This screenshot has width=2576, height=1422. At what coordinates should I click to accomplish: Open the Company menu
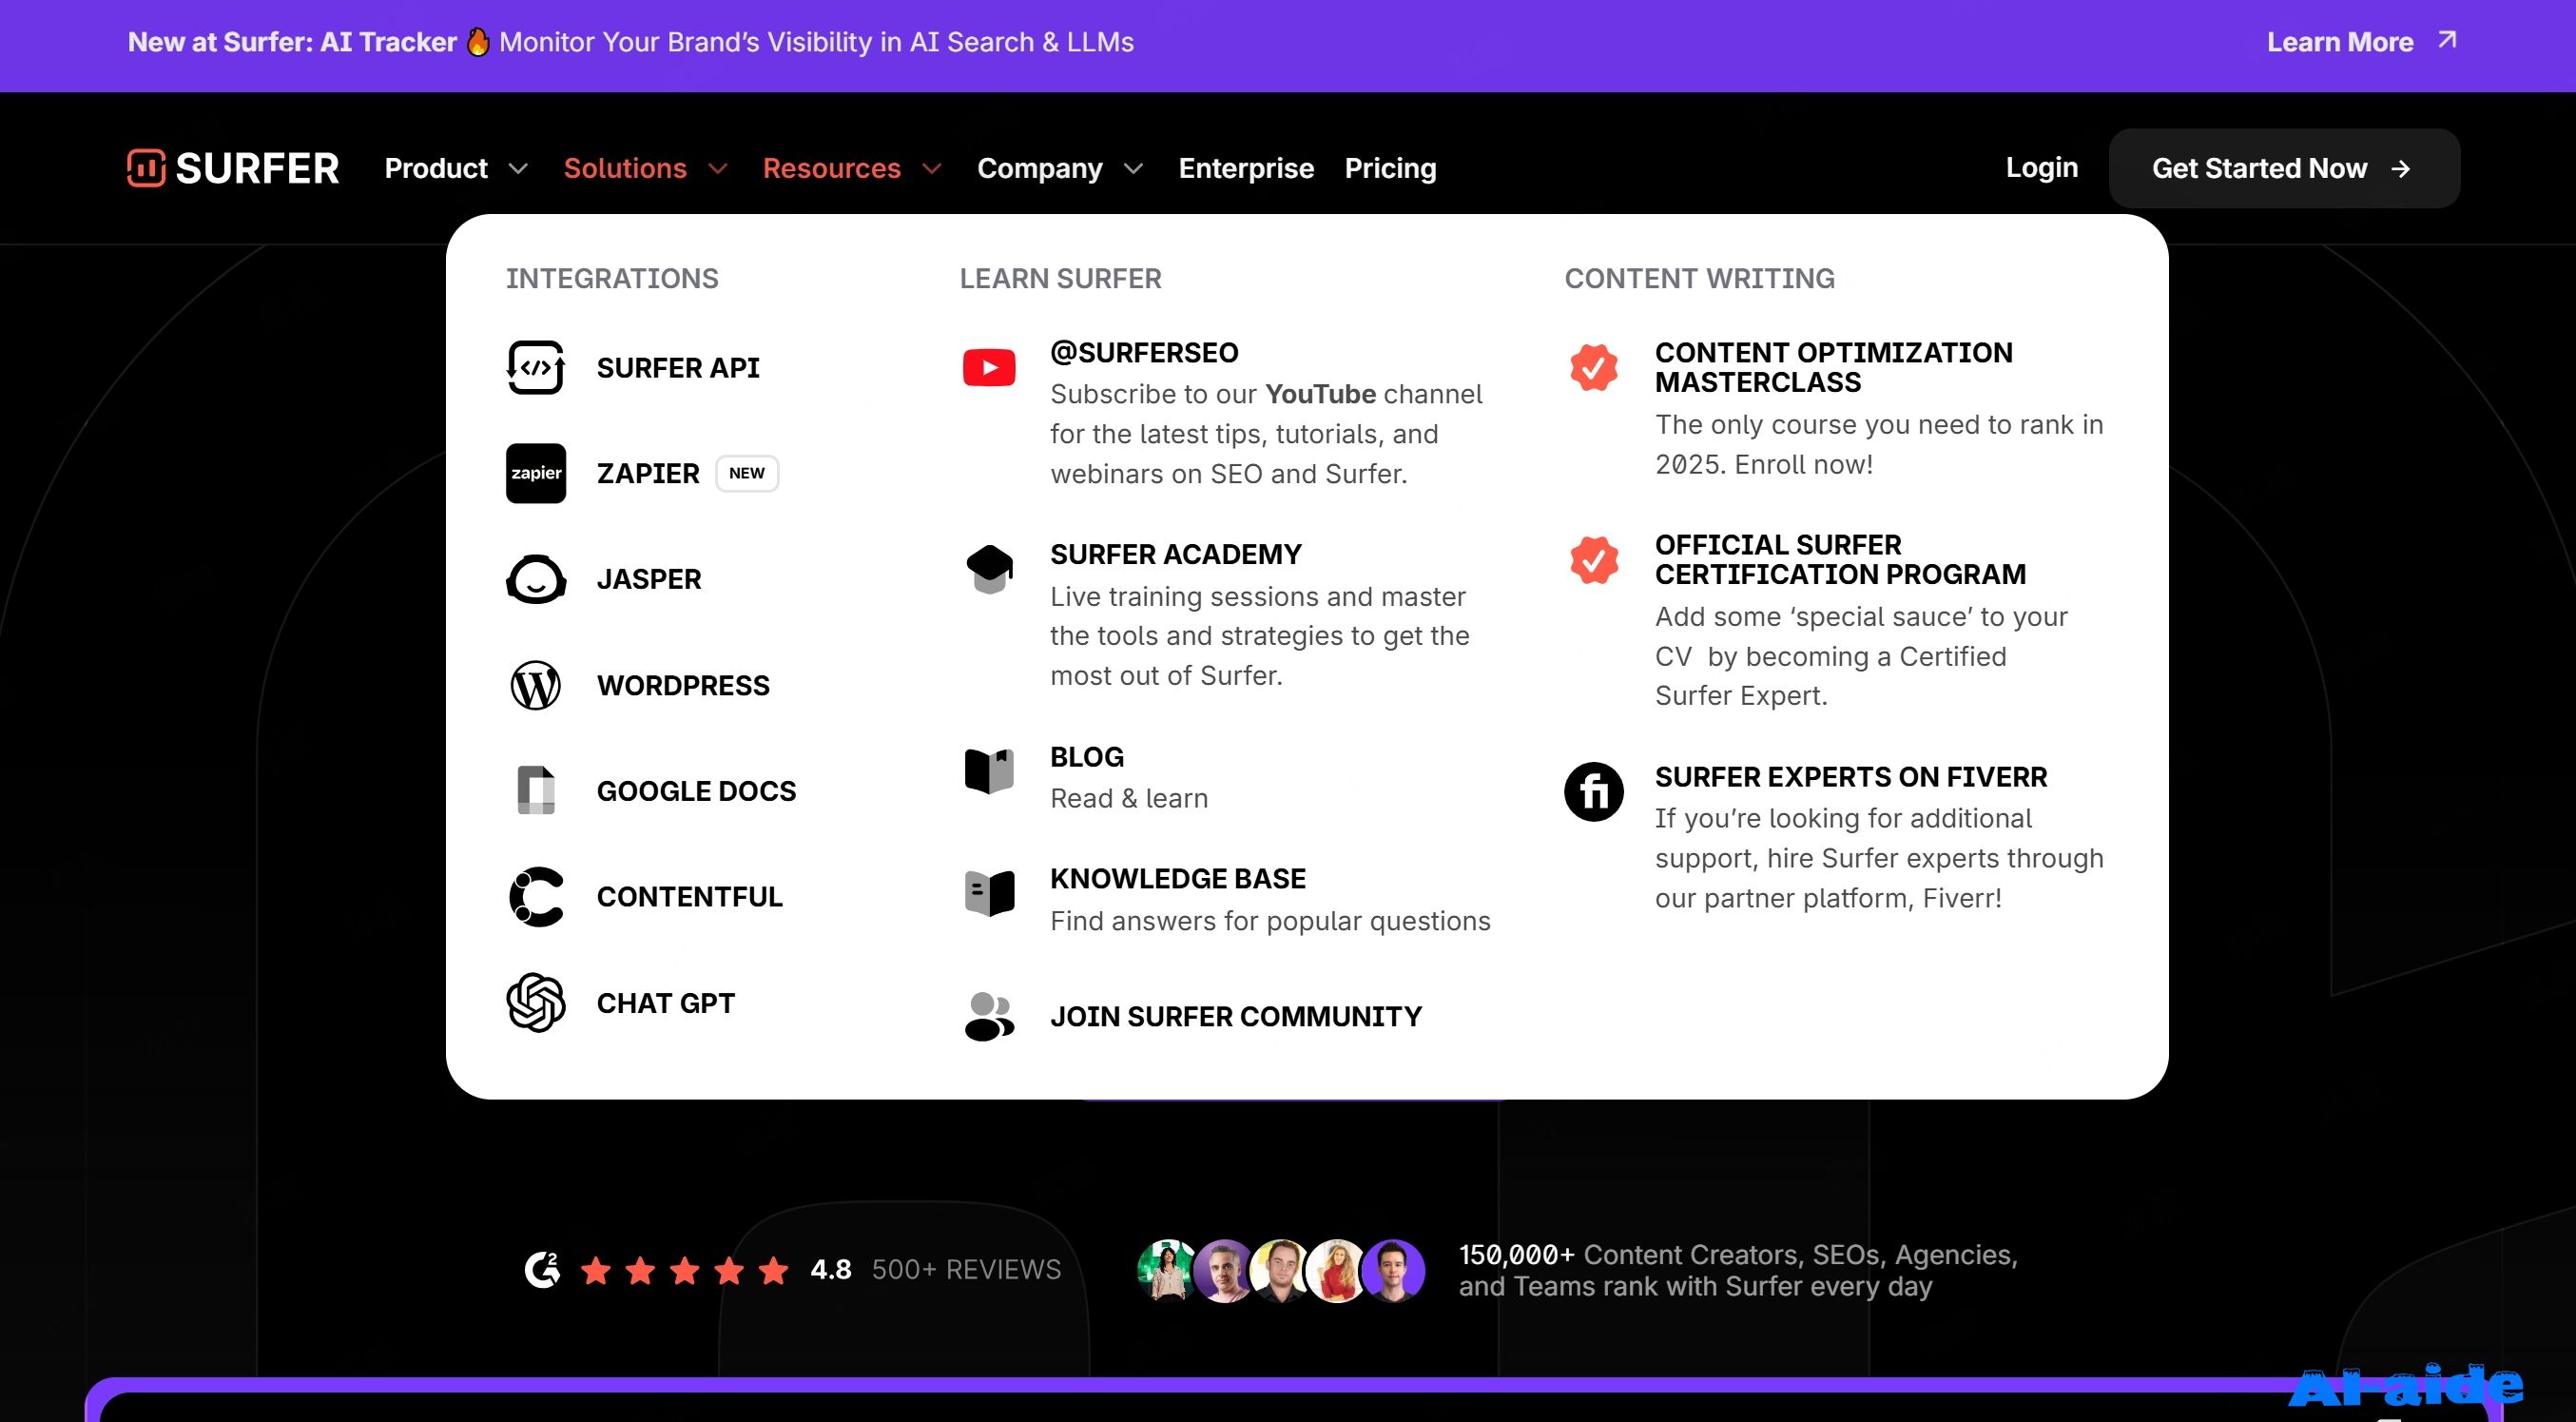(x=1039, y=168)
